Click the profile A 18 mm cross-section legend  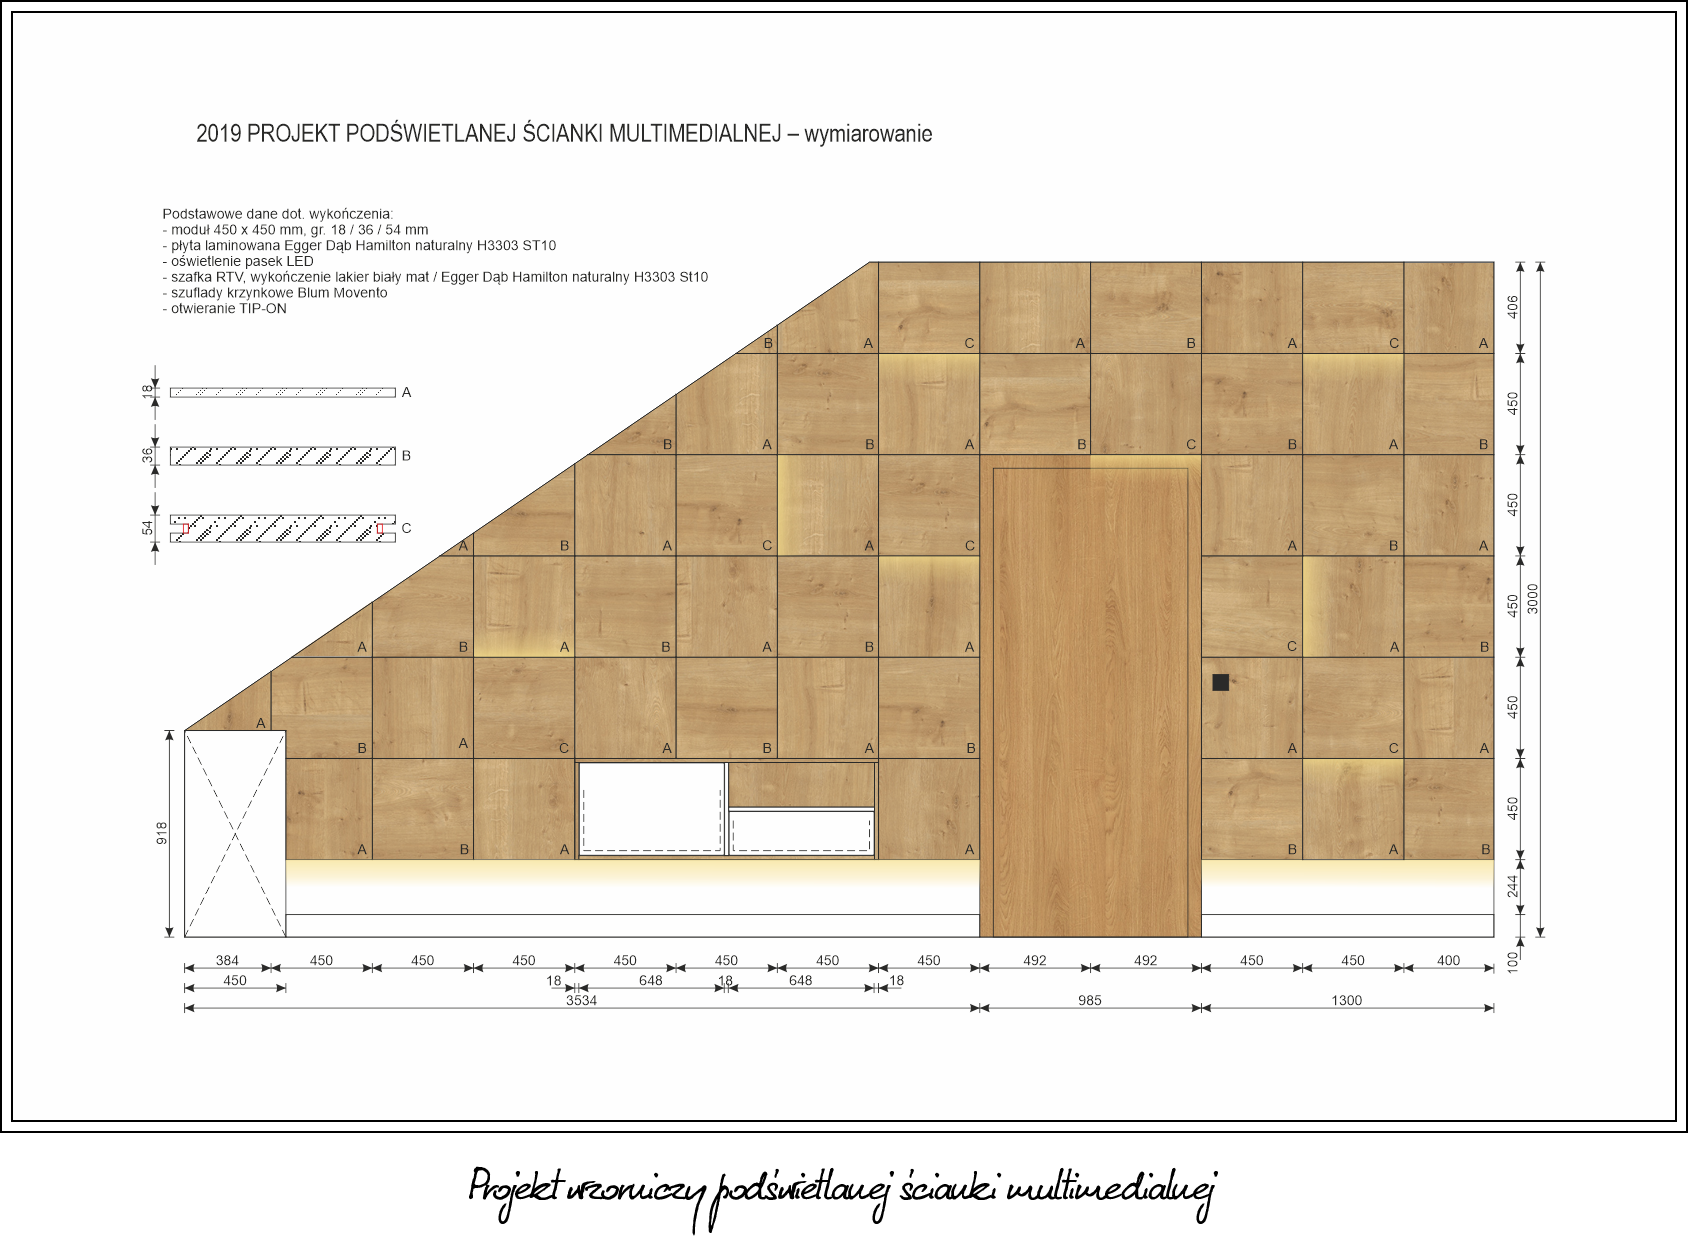(283, 392)
